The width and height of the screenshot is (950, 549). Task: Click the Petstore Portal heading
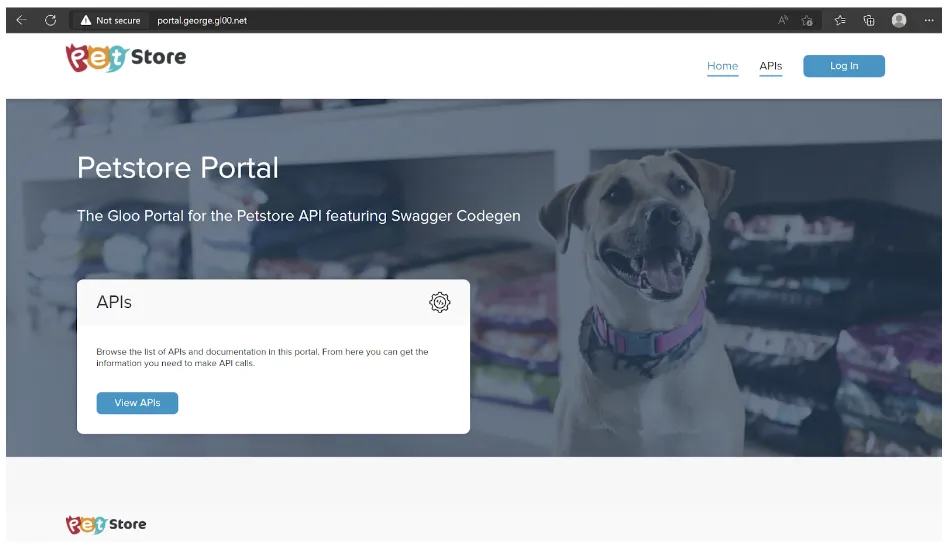(x=178, y=168)
